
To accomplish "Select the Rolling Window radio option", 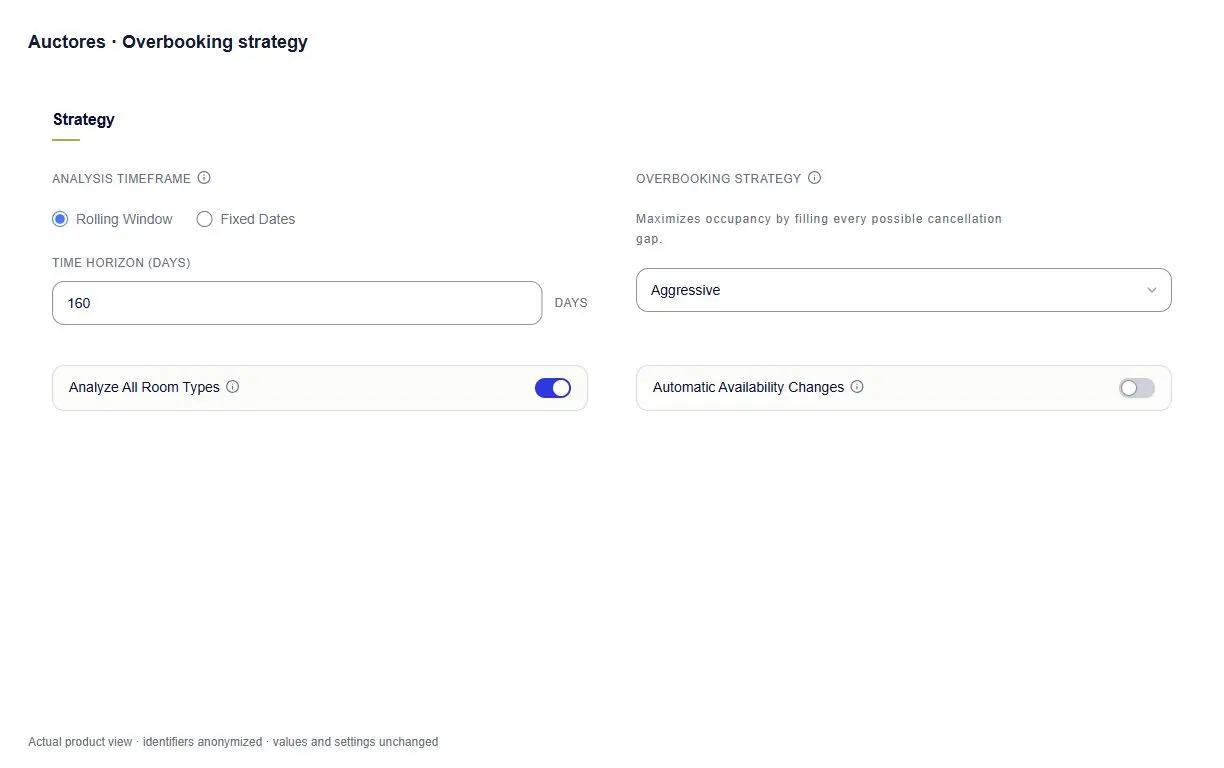I will (x=60, y=219).
